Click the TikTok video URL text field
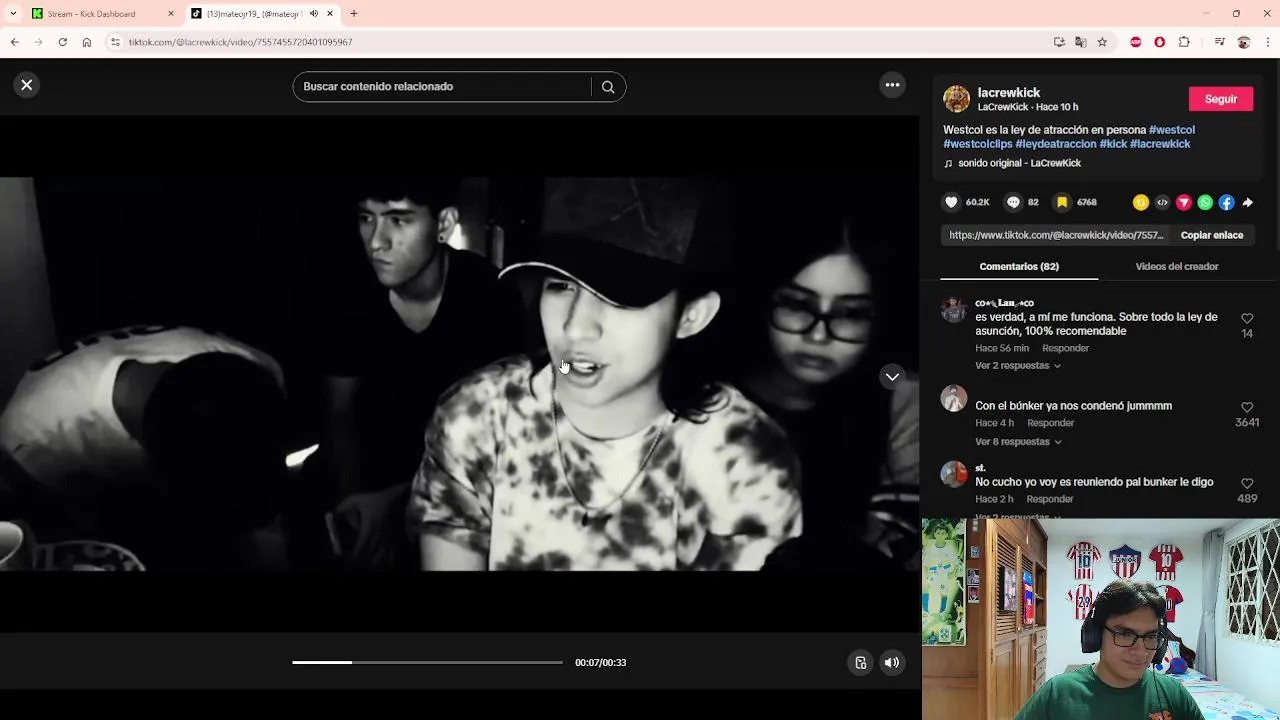 pyautogui.click(x=1056, y=235)
